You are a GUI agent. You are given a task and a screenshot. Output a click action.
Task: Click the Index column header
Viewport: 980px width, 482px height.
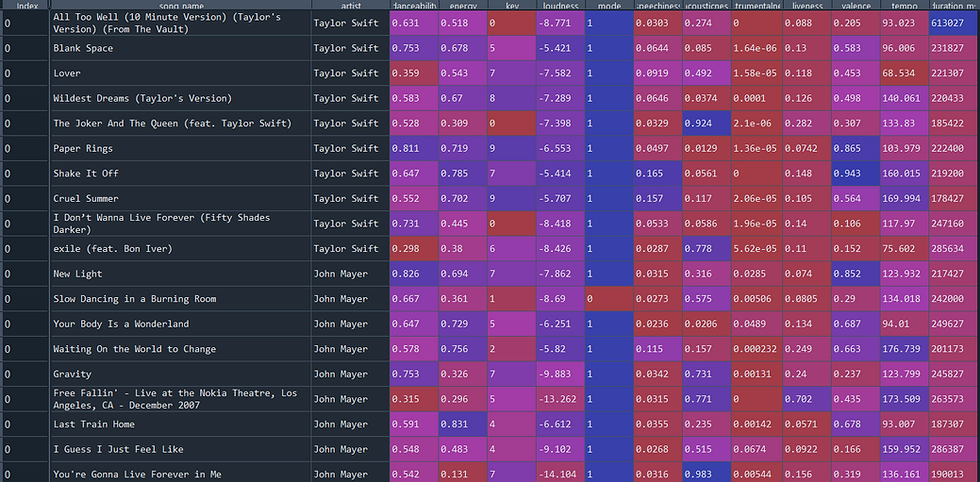[x=25, y=6]
